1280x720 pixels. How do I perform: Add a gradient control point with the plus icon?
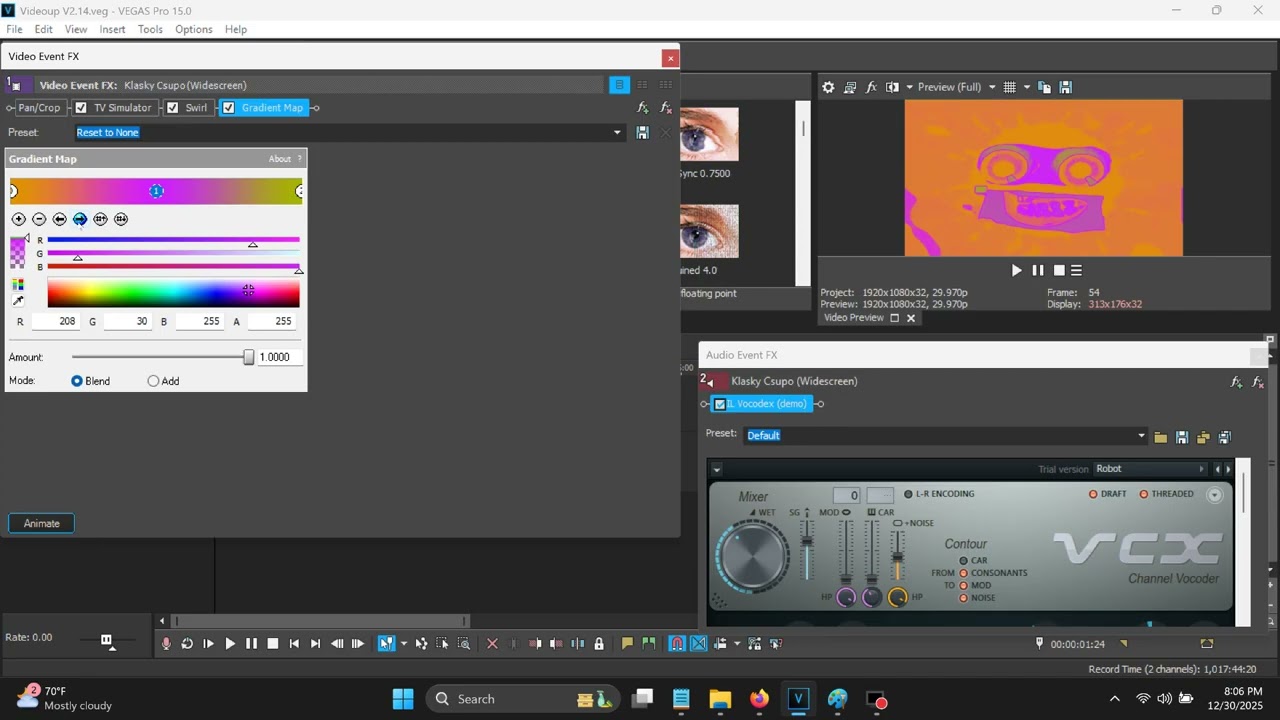click(19, 219)
